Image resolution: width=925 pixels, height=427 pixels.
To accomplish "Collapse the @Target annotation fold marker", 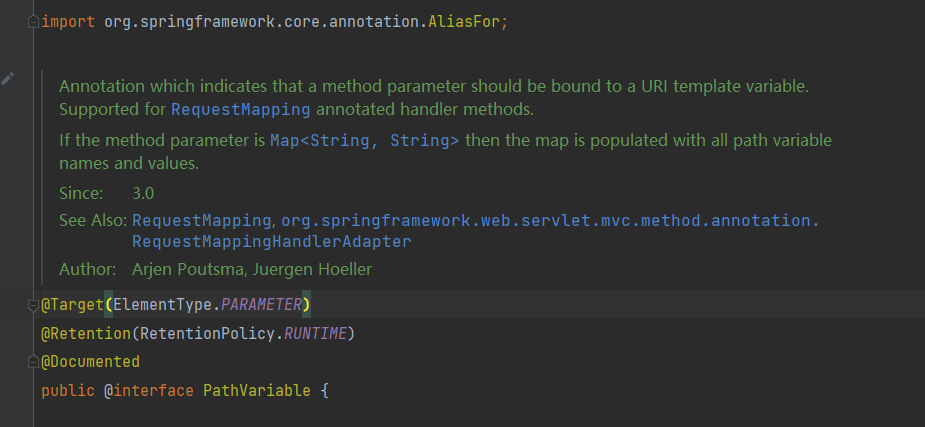I will coord(33,305).
